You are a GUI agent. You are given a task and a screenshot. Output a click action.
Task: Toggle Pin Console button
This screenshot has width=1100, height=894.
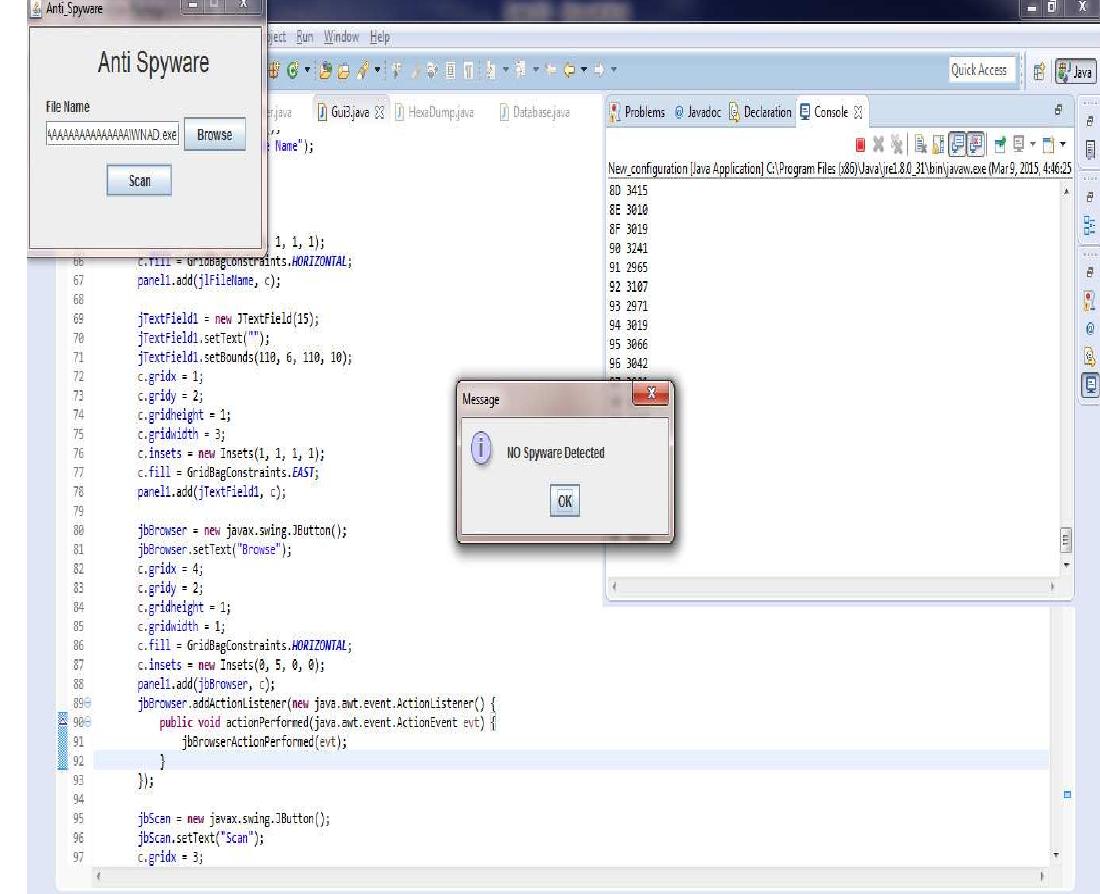tap(1000, 145)
